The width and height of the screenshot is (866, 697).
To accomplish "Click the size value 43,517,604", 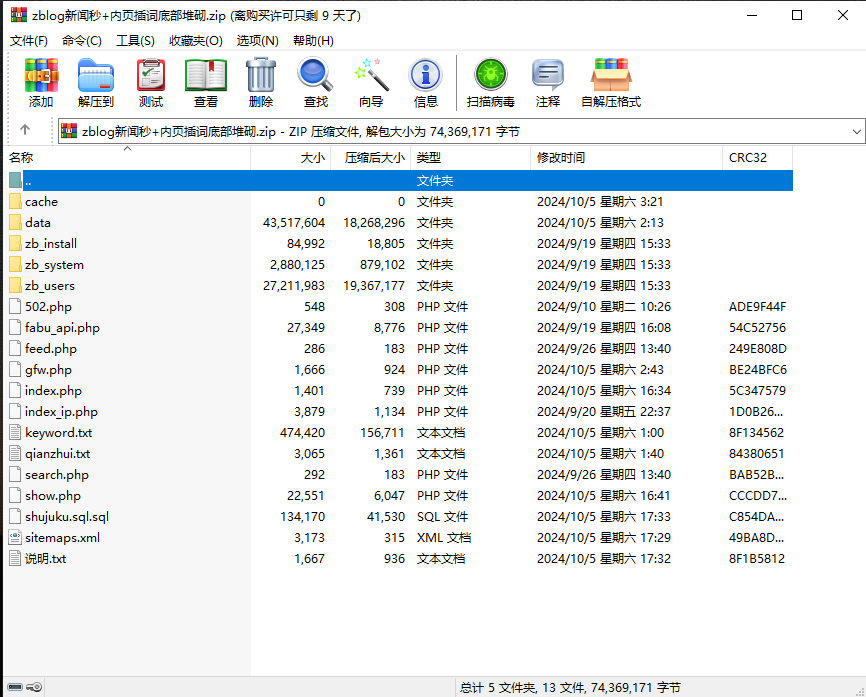I will click(294, 223).
